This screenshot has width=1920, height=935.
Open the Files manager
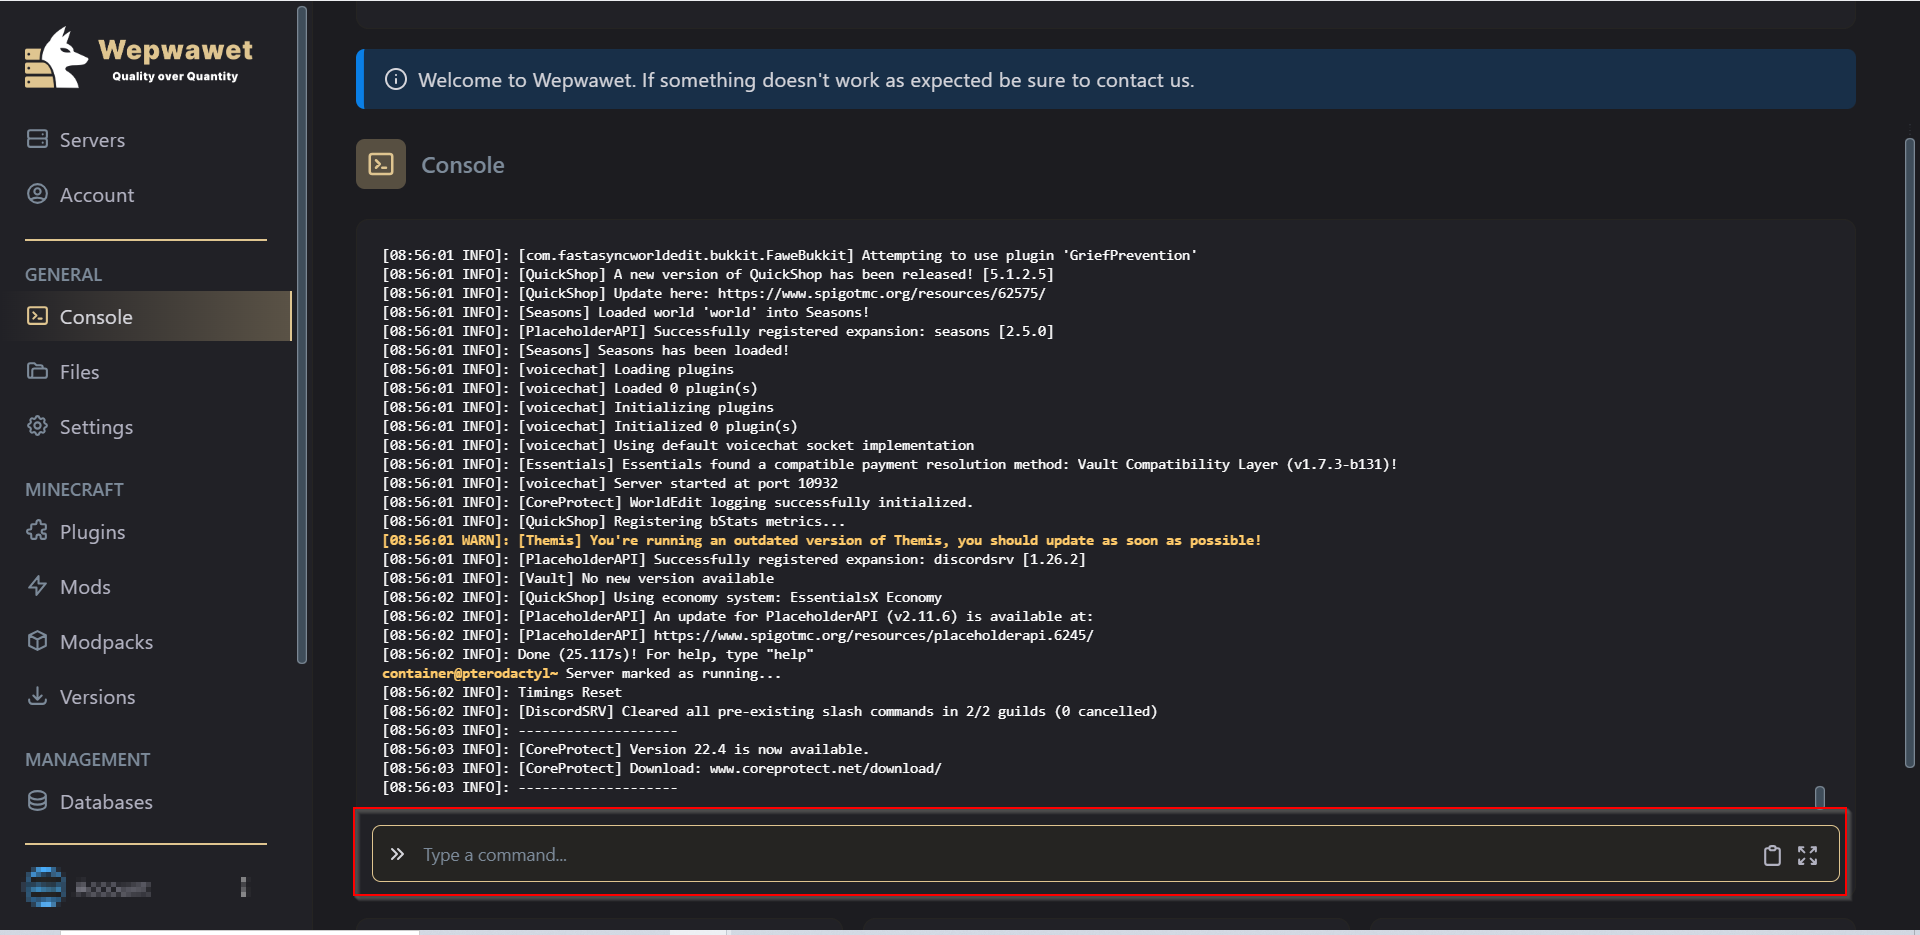pyautogui.click(x=79, y=372)
